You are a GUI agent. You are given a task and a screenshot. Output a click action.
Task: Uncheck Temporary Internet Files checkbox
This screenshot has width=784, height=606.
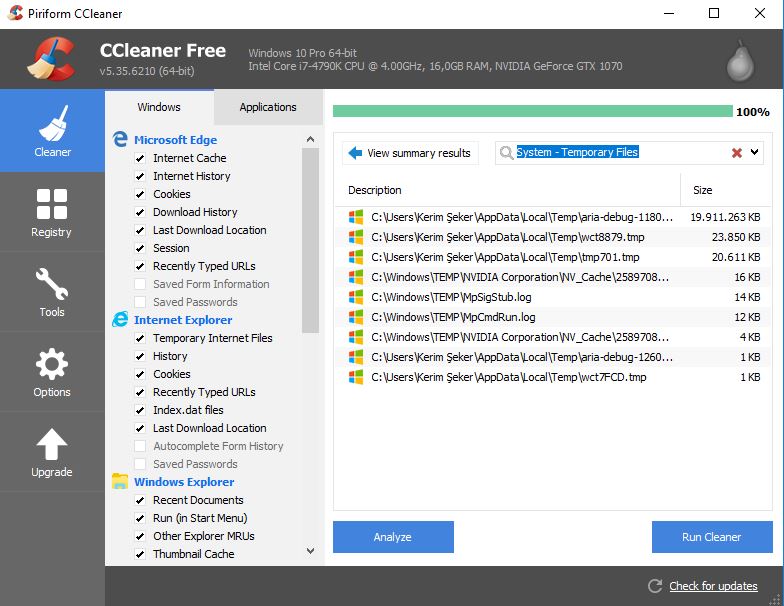[x=140, y=338]
